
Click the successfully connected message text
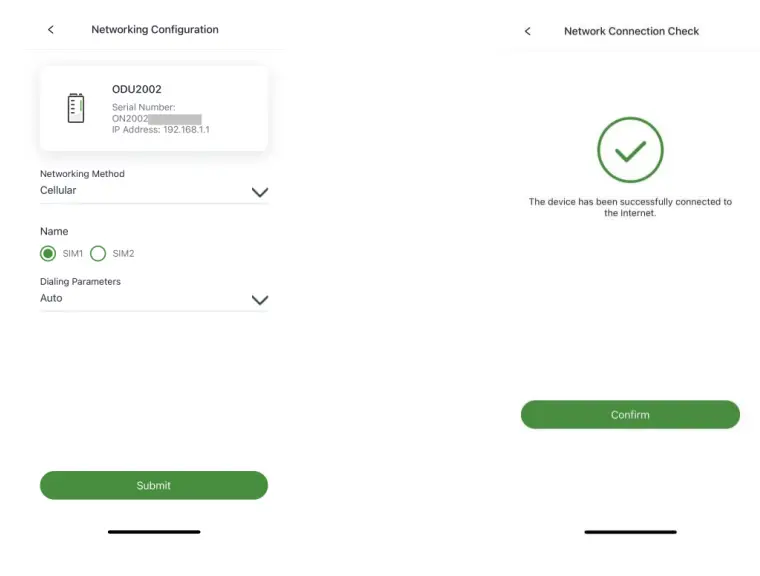tap(630, 207)
